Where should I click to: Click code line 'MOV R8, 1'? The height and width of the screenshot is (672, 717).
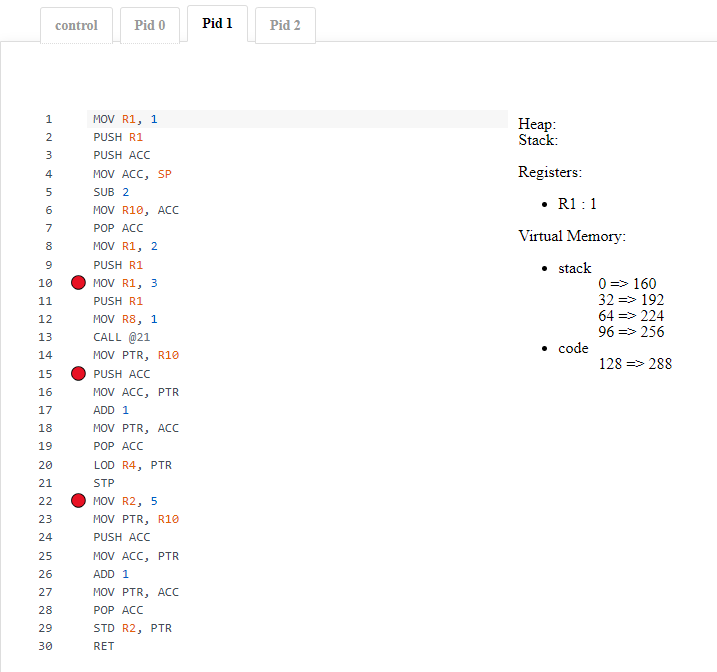[125, 319]
